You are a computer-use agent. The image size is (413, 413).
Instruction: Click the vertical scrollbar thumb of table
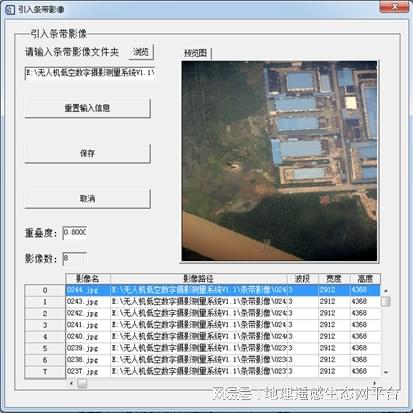(386, 301)
